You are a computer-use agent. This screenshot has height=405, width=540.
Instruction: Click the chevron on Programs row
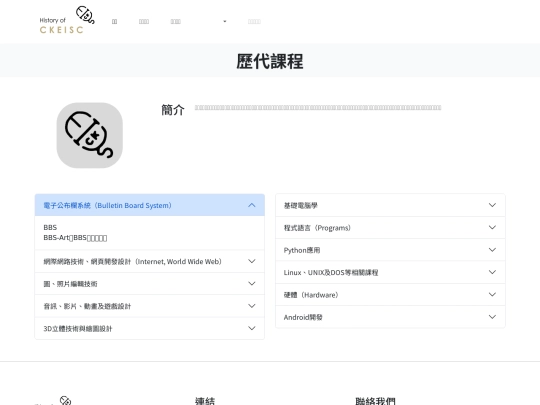(x=492, y=228)
